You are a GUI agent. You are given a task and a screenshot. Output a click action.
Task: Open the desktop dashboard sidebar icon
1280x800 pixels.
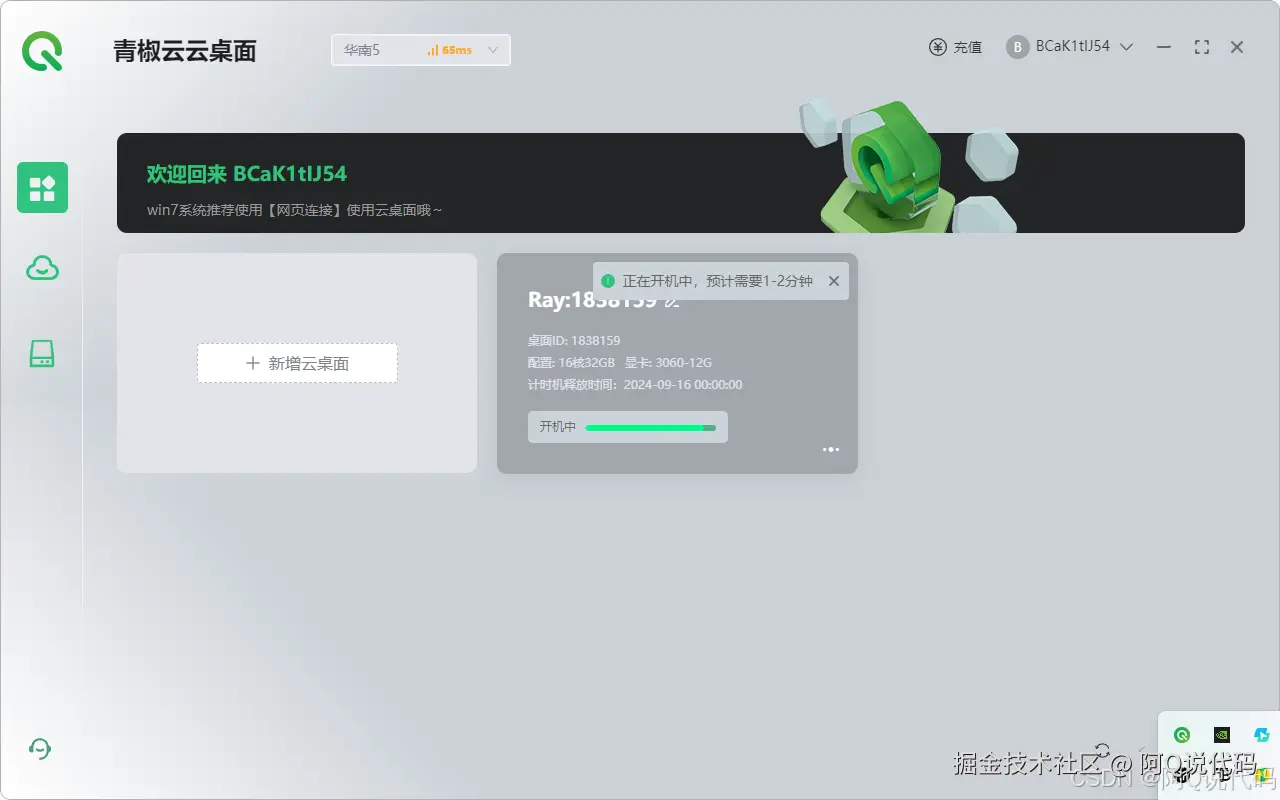click(x=42, y=187)
